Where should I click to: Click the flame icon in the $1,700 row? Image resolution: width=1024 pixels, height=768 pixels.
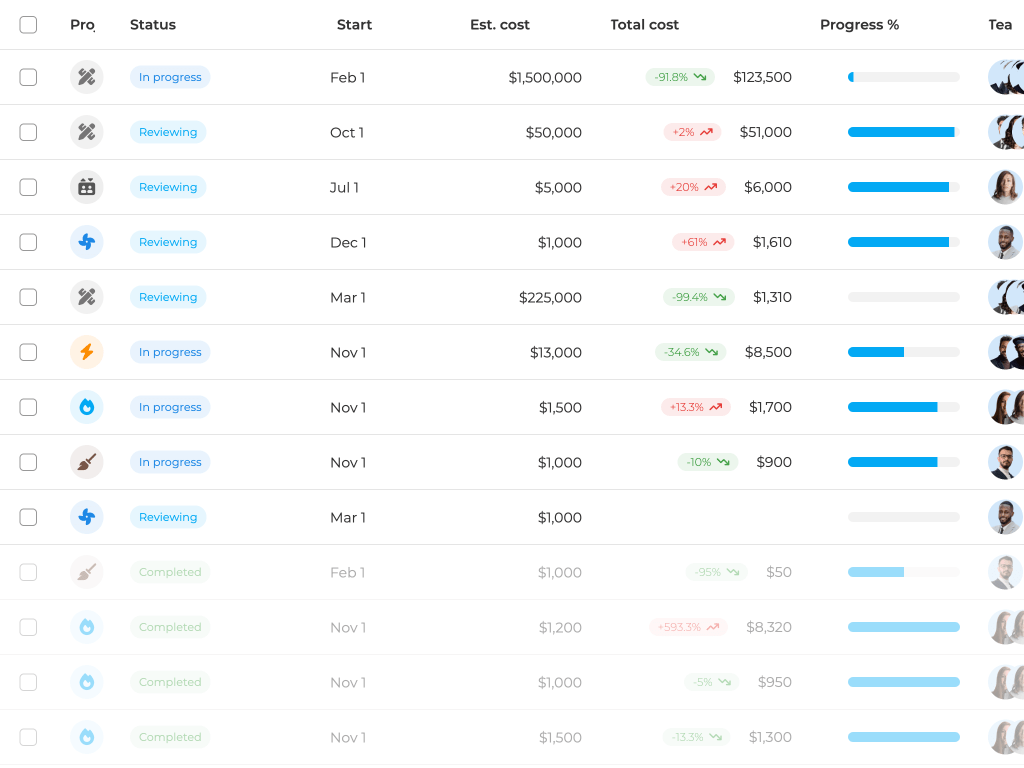(87, 407)
